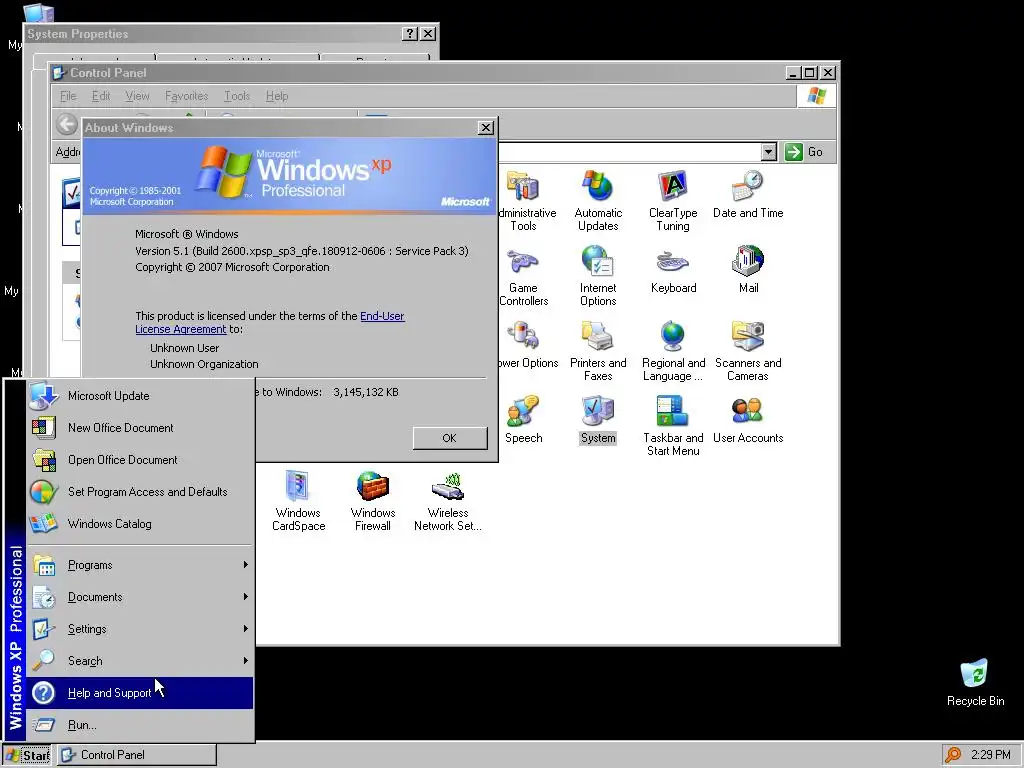
Task: Select the System icon in Control Panel
Action: [598, 419]
